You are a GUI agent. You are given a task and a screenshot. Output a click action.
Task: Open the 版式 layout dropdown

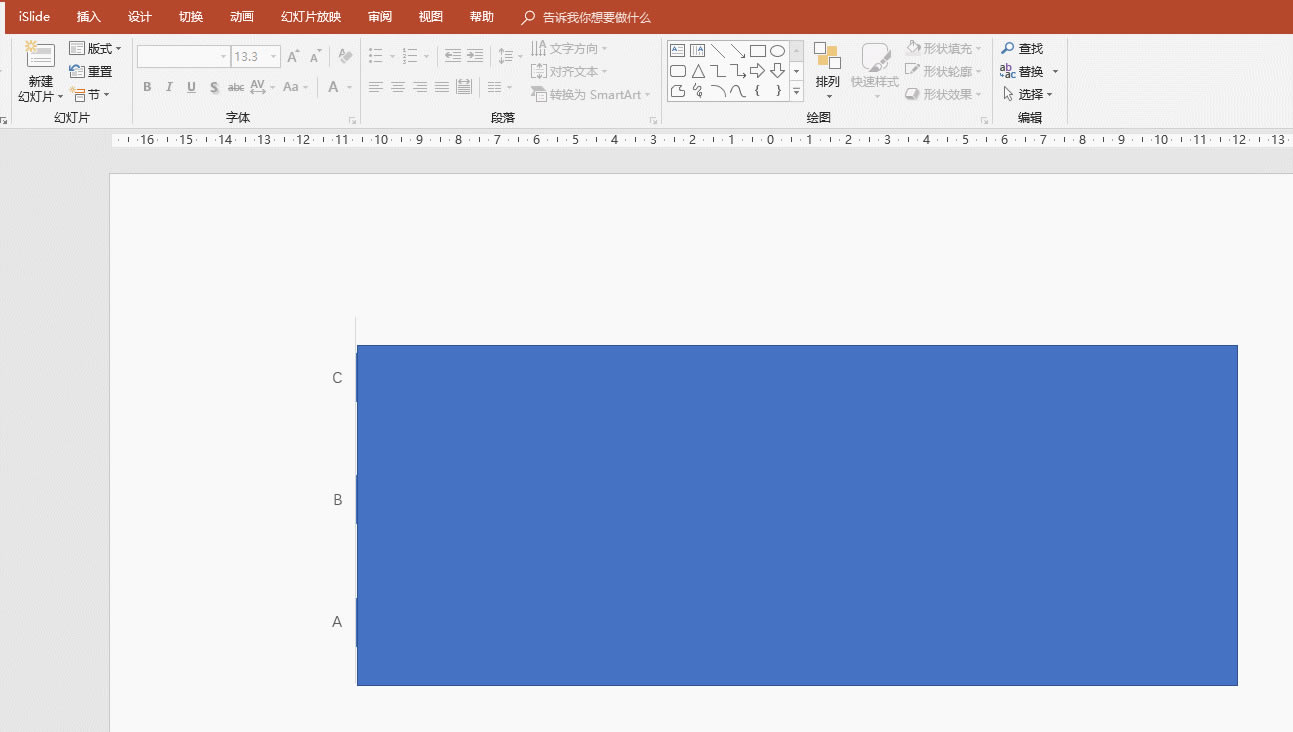click(x=95, y=48)
